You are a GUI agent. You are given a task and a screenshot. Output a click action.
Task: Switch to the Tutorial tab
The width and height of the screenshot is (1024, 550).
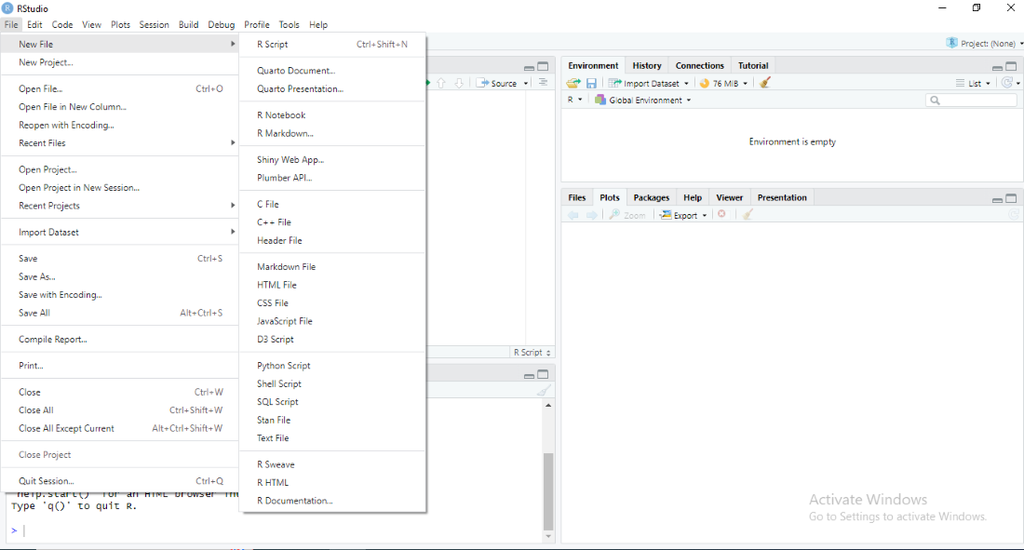pos(753,65)
